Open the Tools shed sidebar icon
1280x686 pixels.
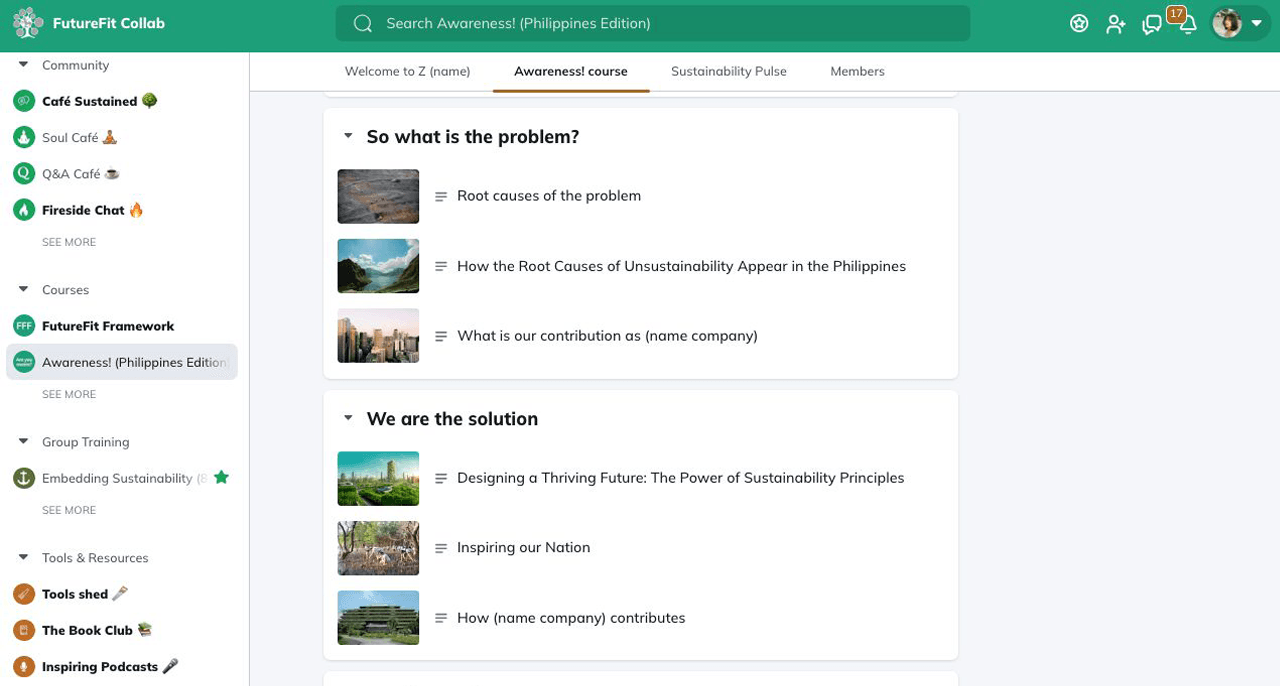tap(24, 594)
